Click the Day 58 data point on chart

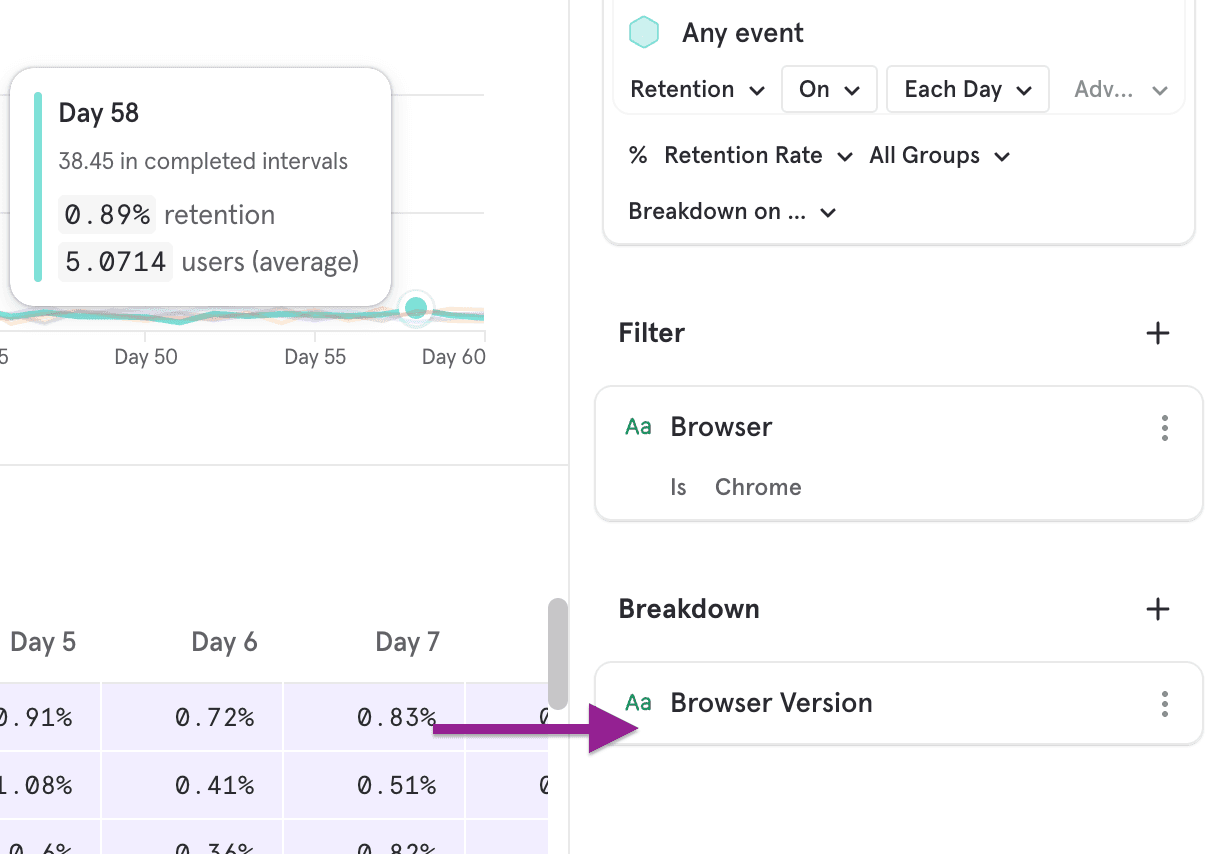click(416, 308)
